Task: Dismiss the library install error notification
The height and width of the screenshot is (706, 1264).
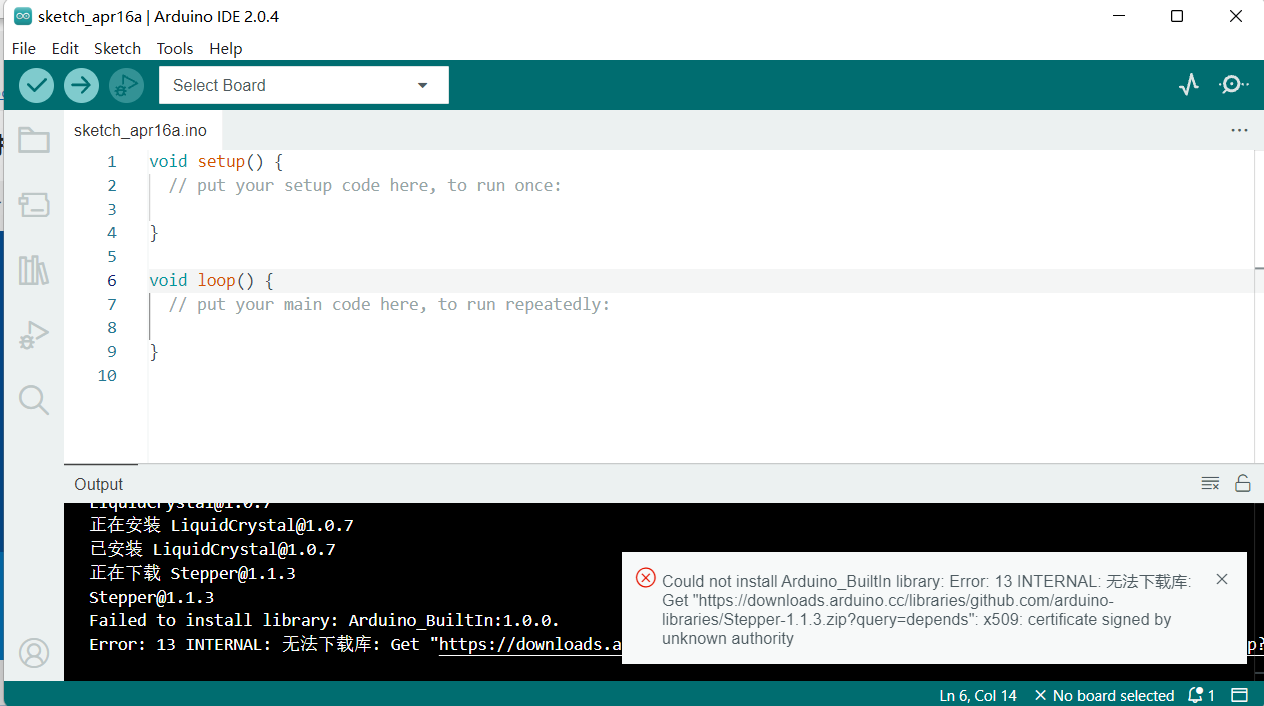Action: (x=1221, y=579)
